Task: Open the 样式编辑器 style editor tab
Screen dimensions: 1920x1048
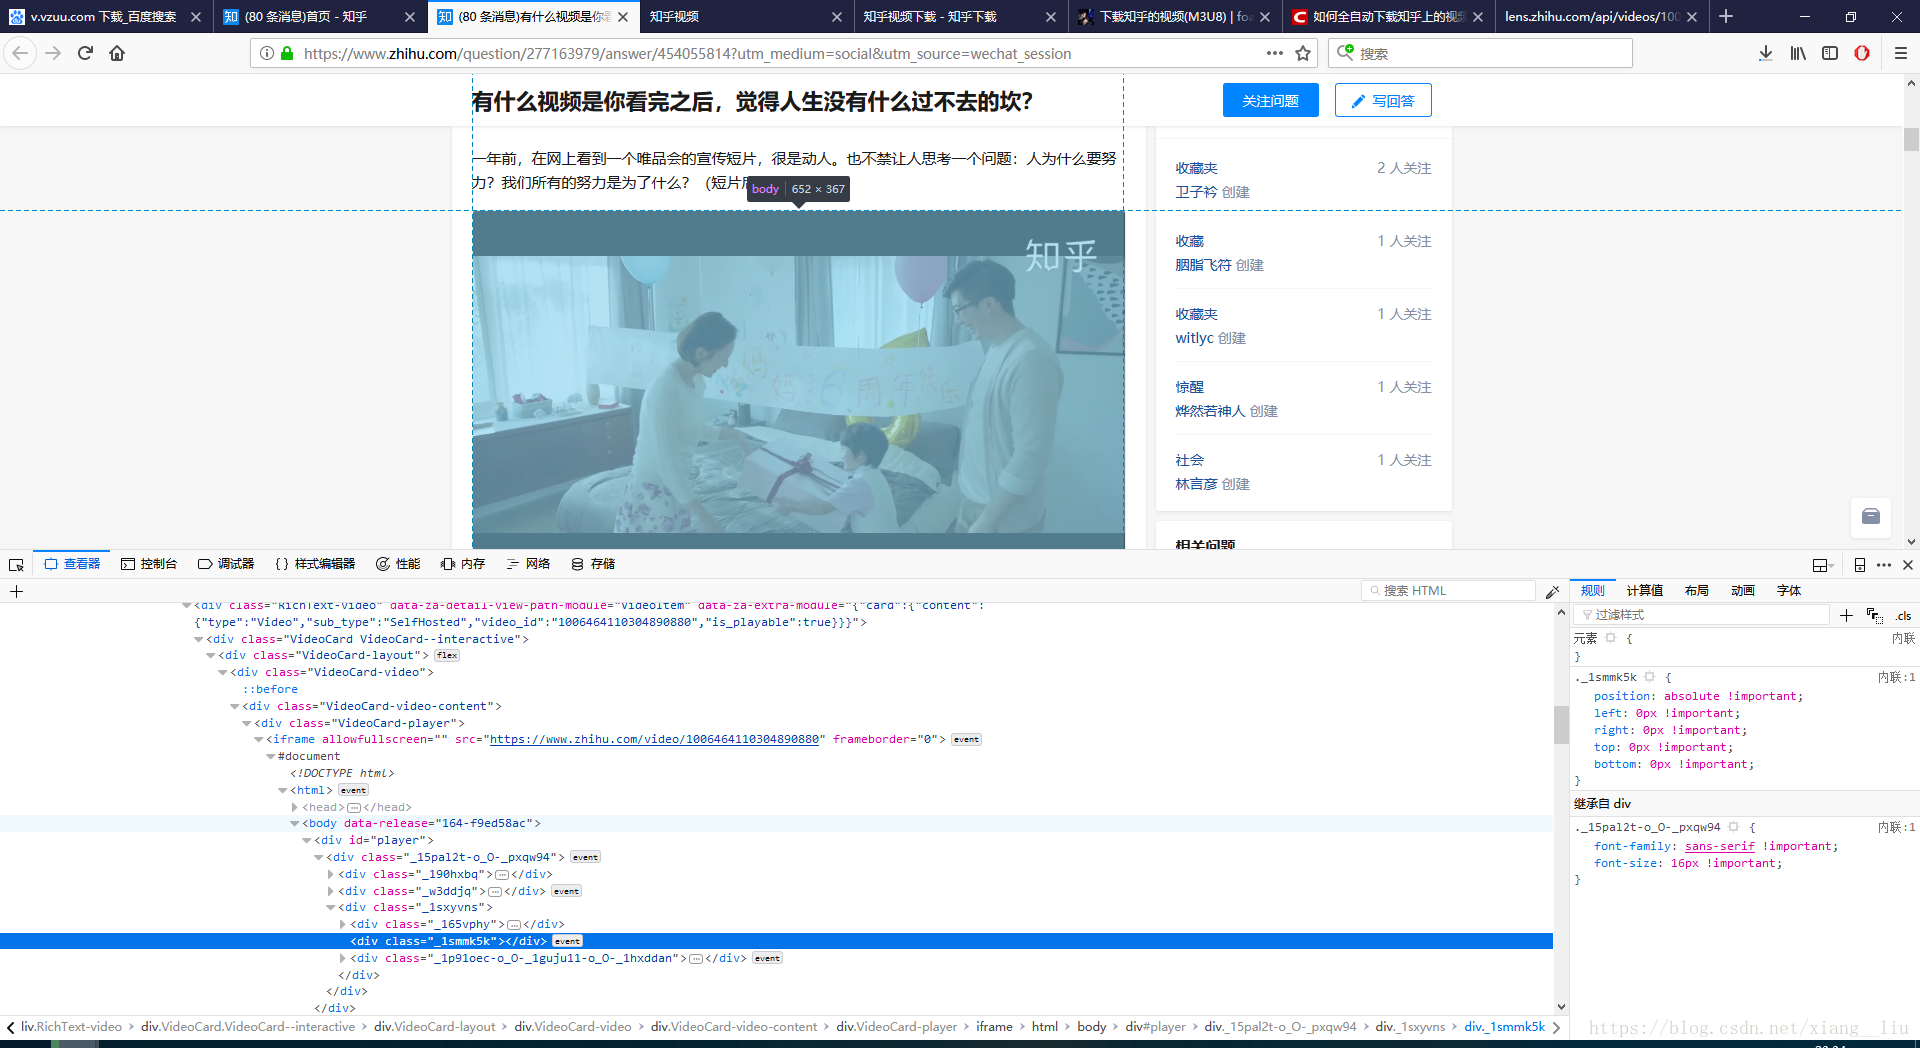Action: coord(315,564)
